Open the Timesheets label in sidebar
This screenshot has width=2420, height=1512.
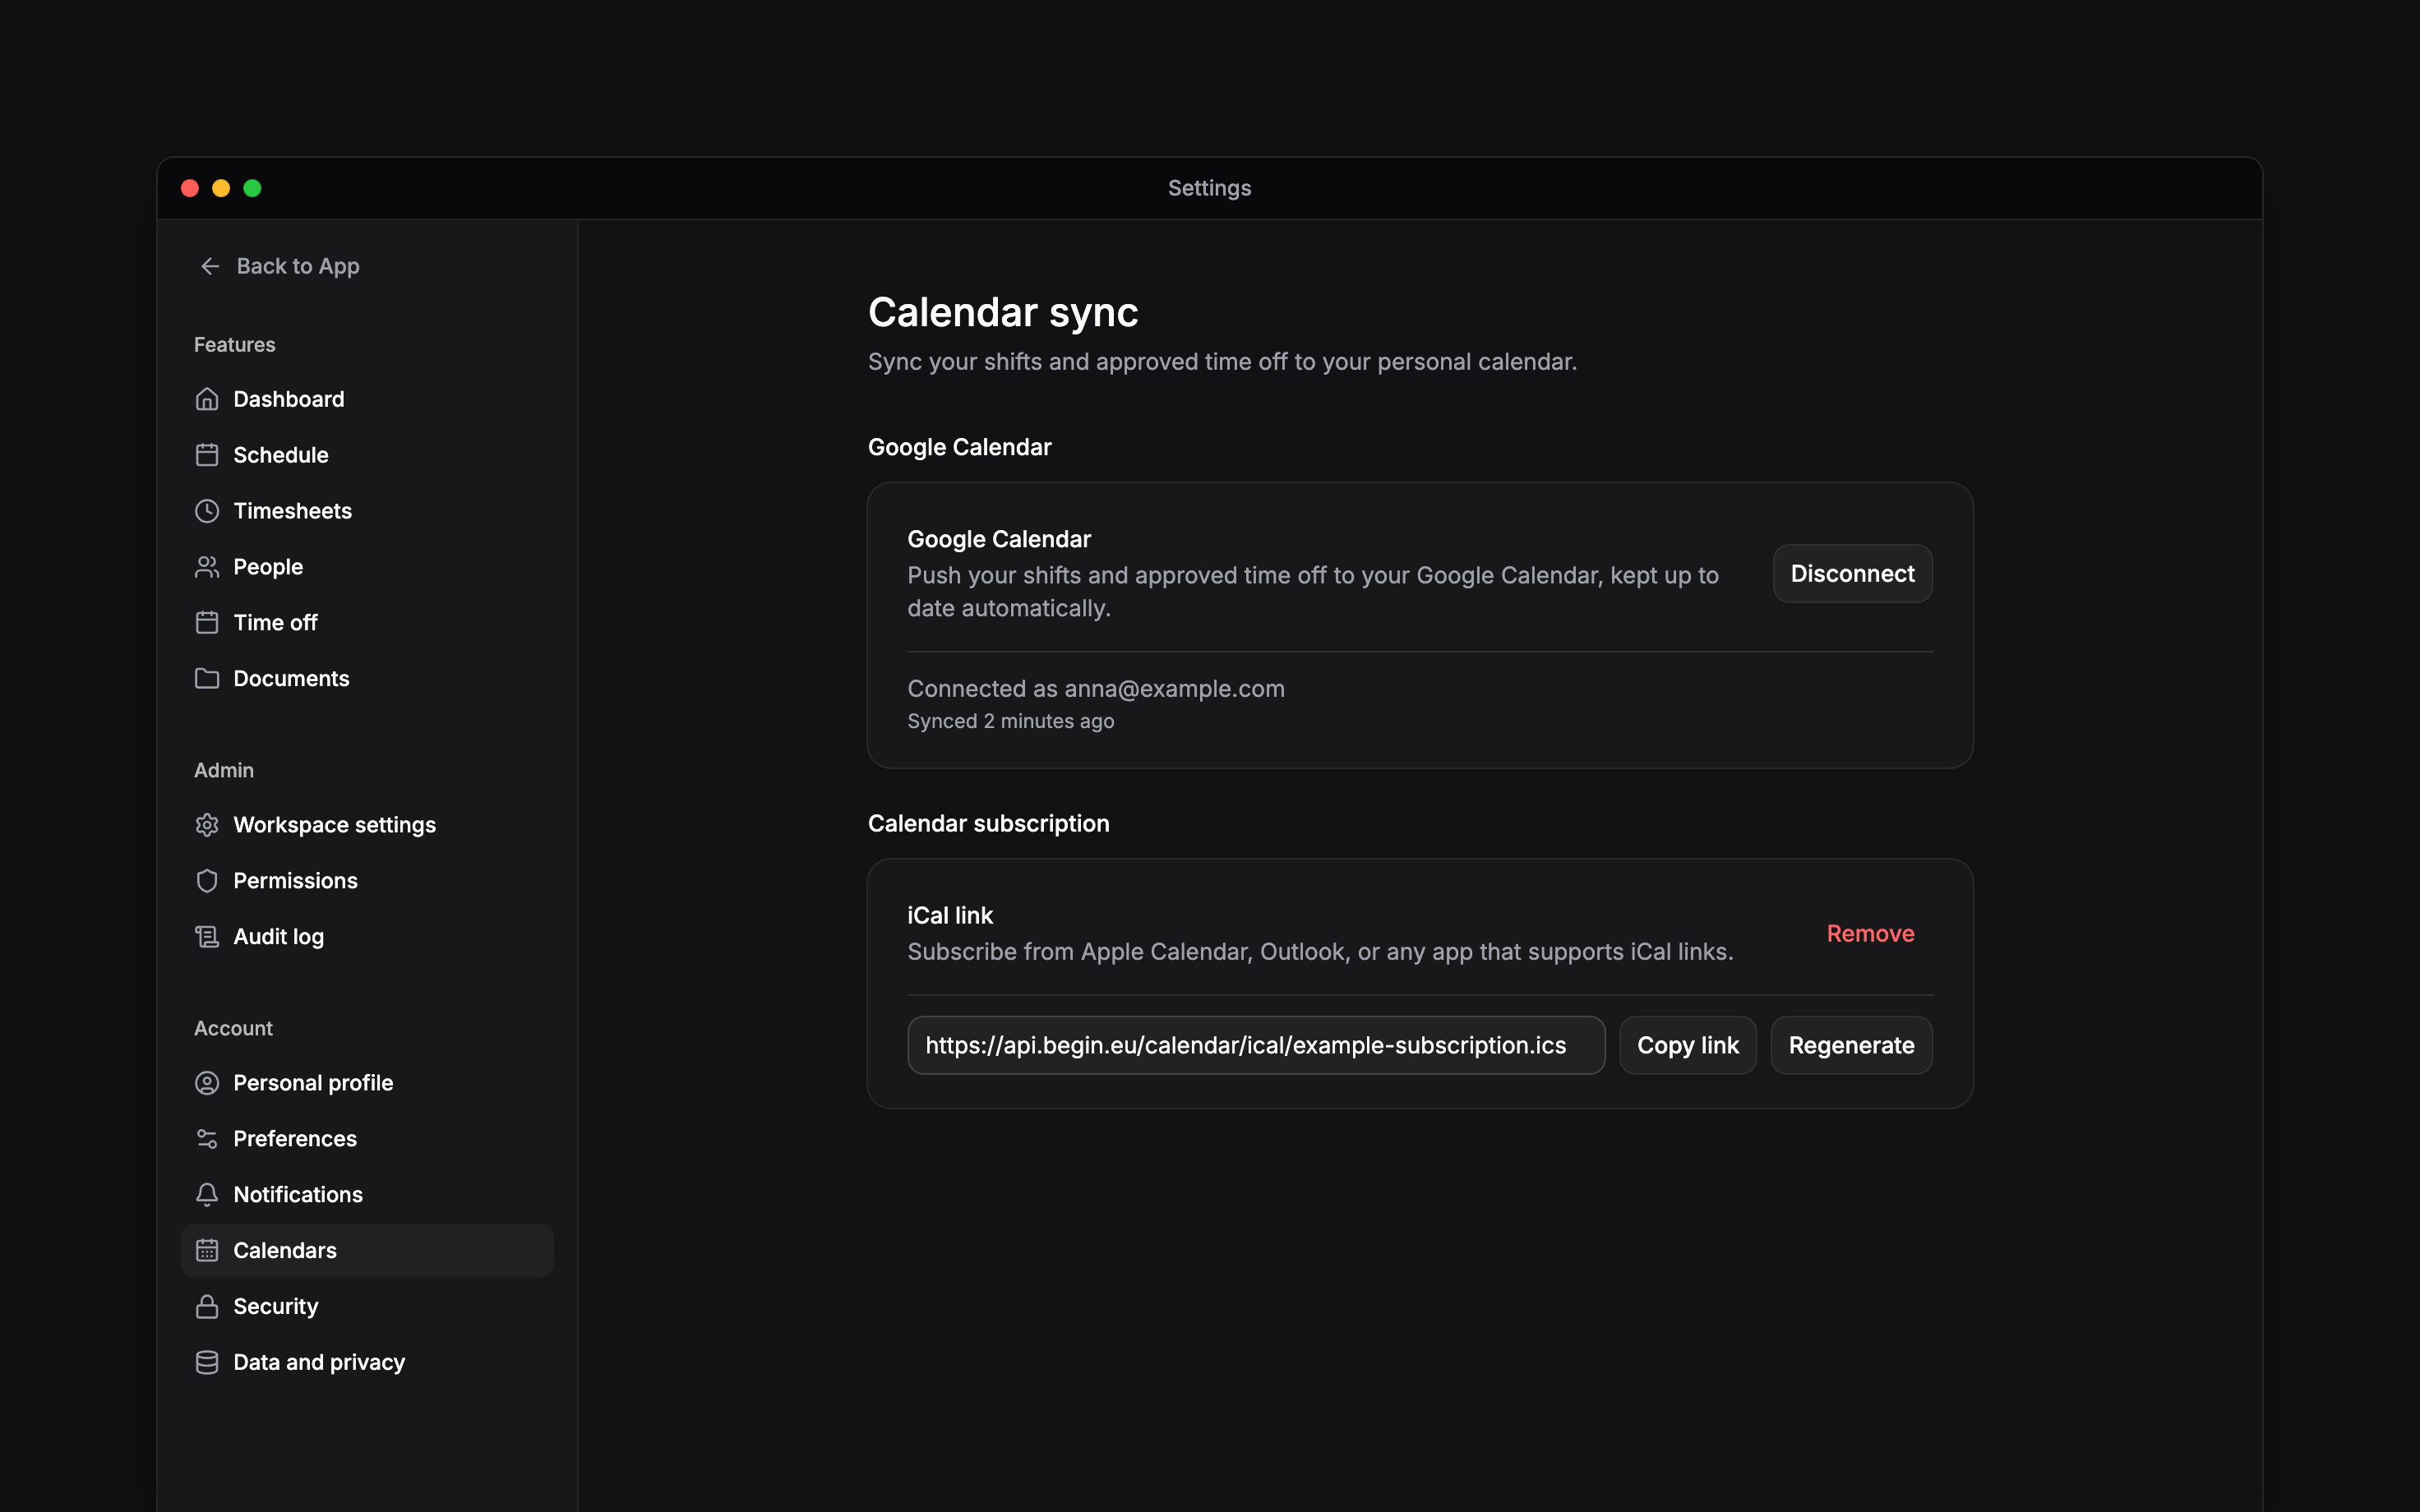pos(293,511)
